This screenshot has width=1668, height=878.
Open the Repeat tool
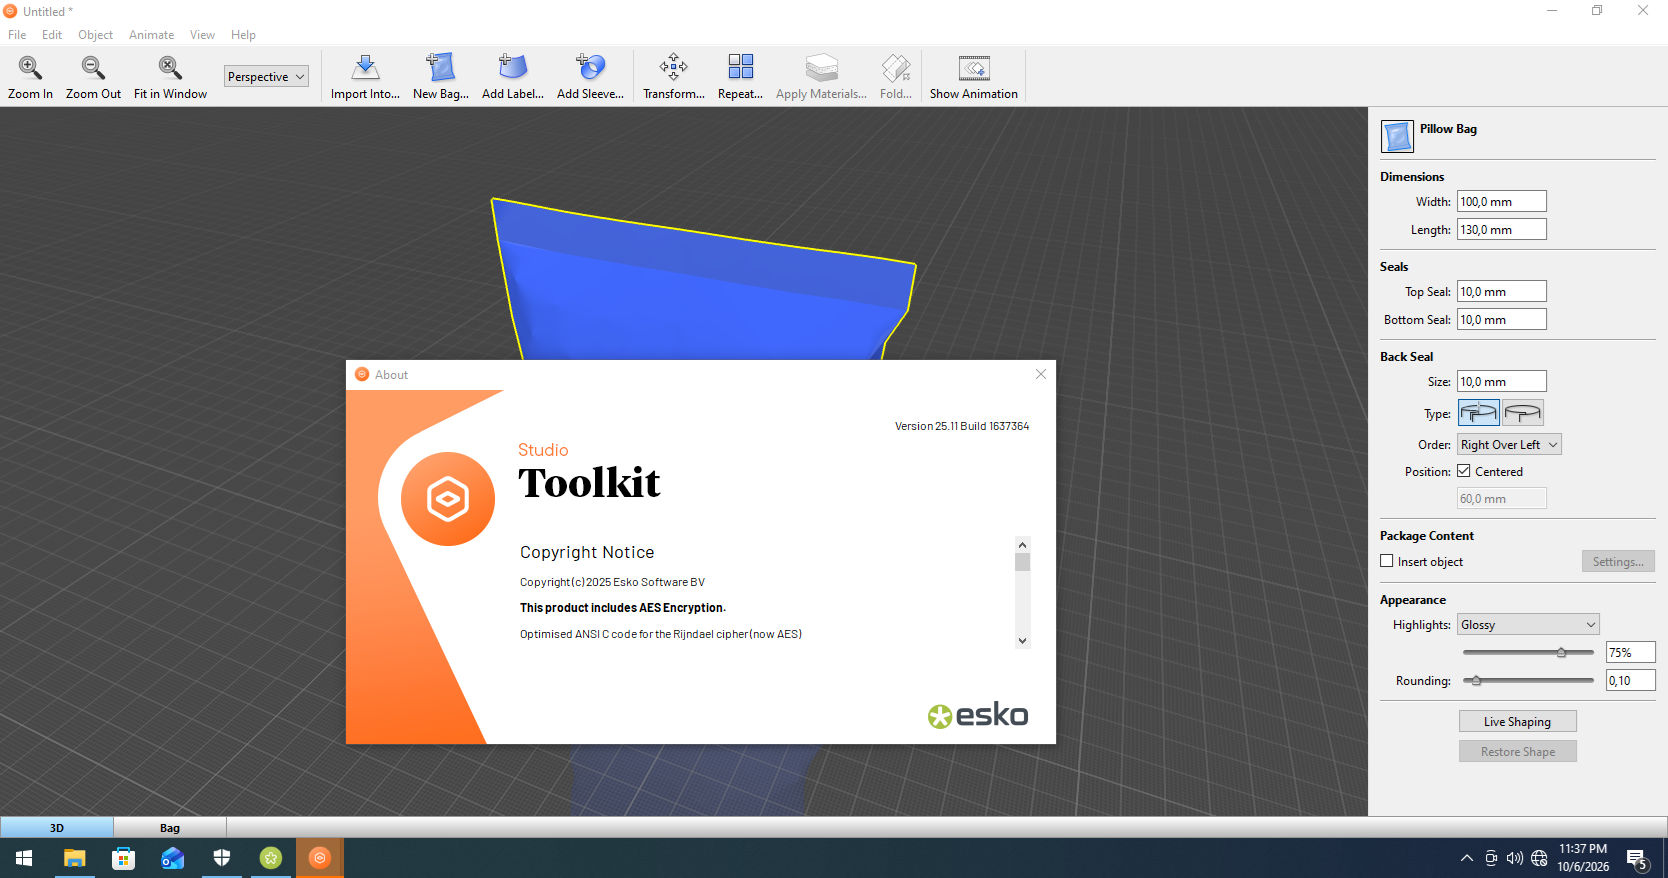pyautogui.click(x=740, y=78)
